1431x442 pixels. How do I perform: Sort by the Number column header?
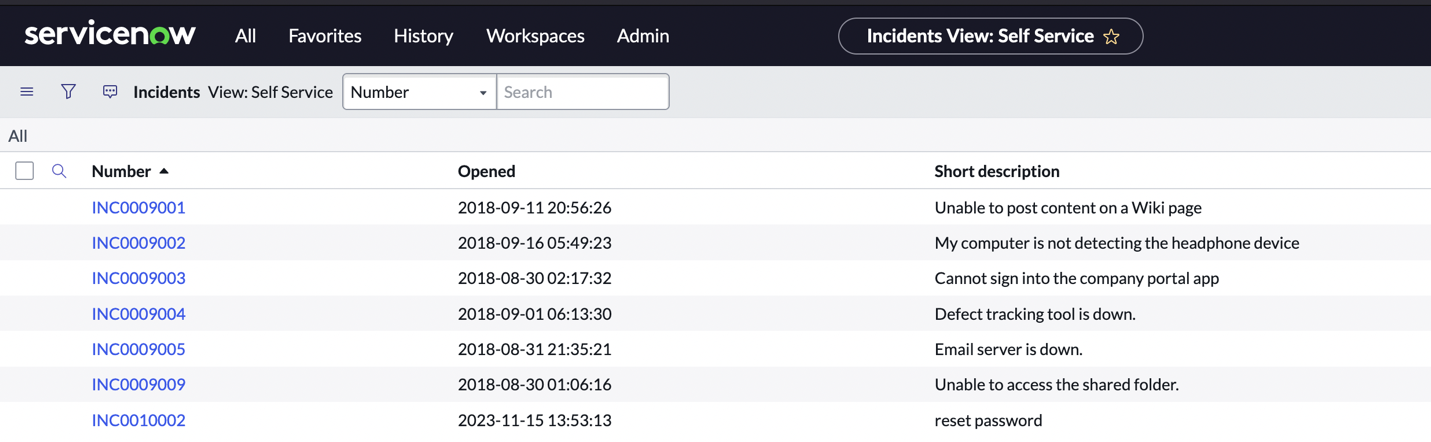coord(121,171)
